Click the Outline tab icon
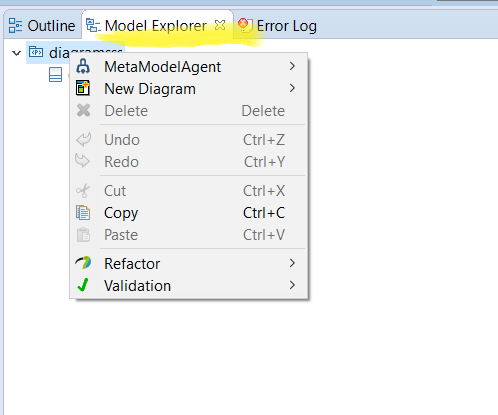The image size is (498, 415). 15,26
